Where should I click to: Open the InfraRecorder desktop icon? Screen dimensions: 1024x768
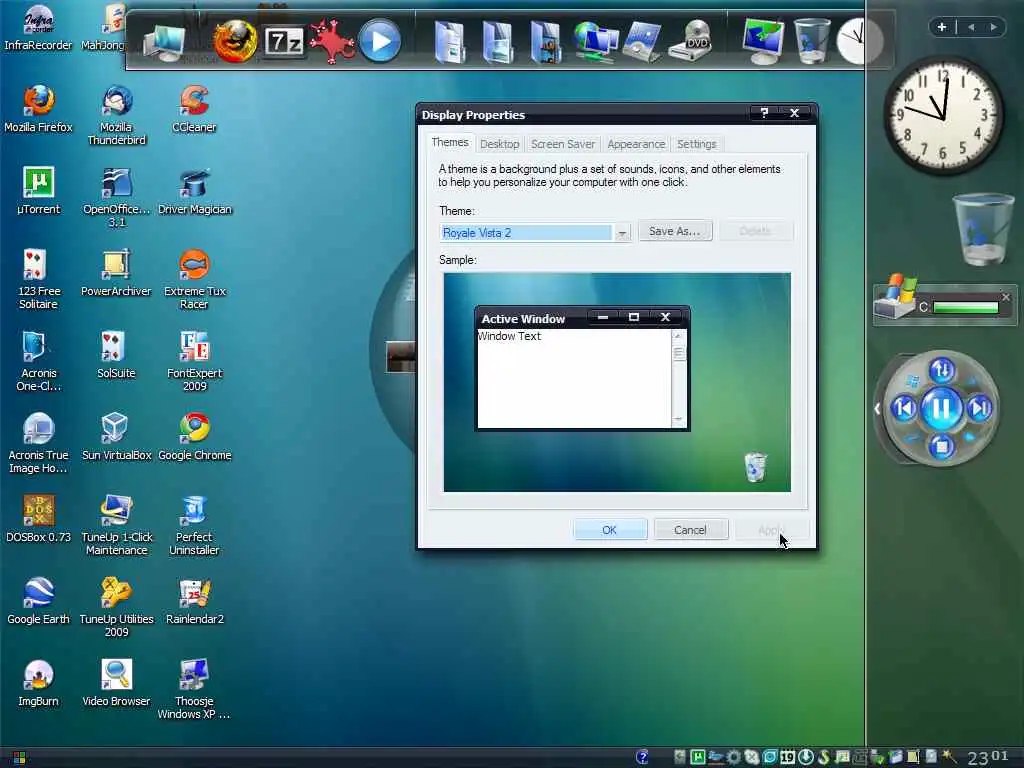pyautogui.click(x=38, y=27)
